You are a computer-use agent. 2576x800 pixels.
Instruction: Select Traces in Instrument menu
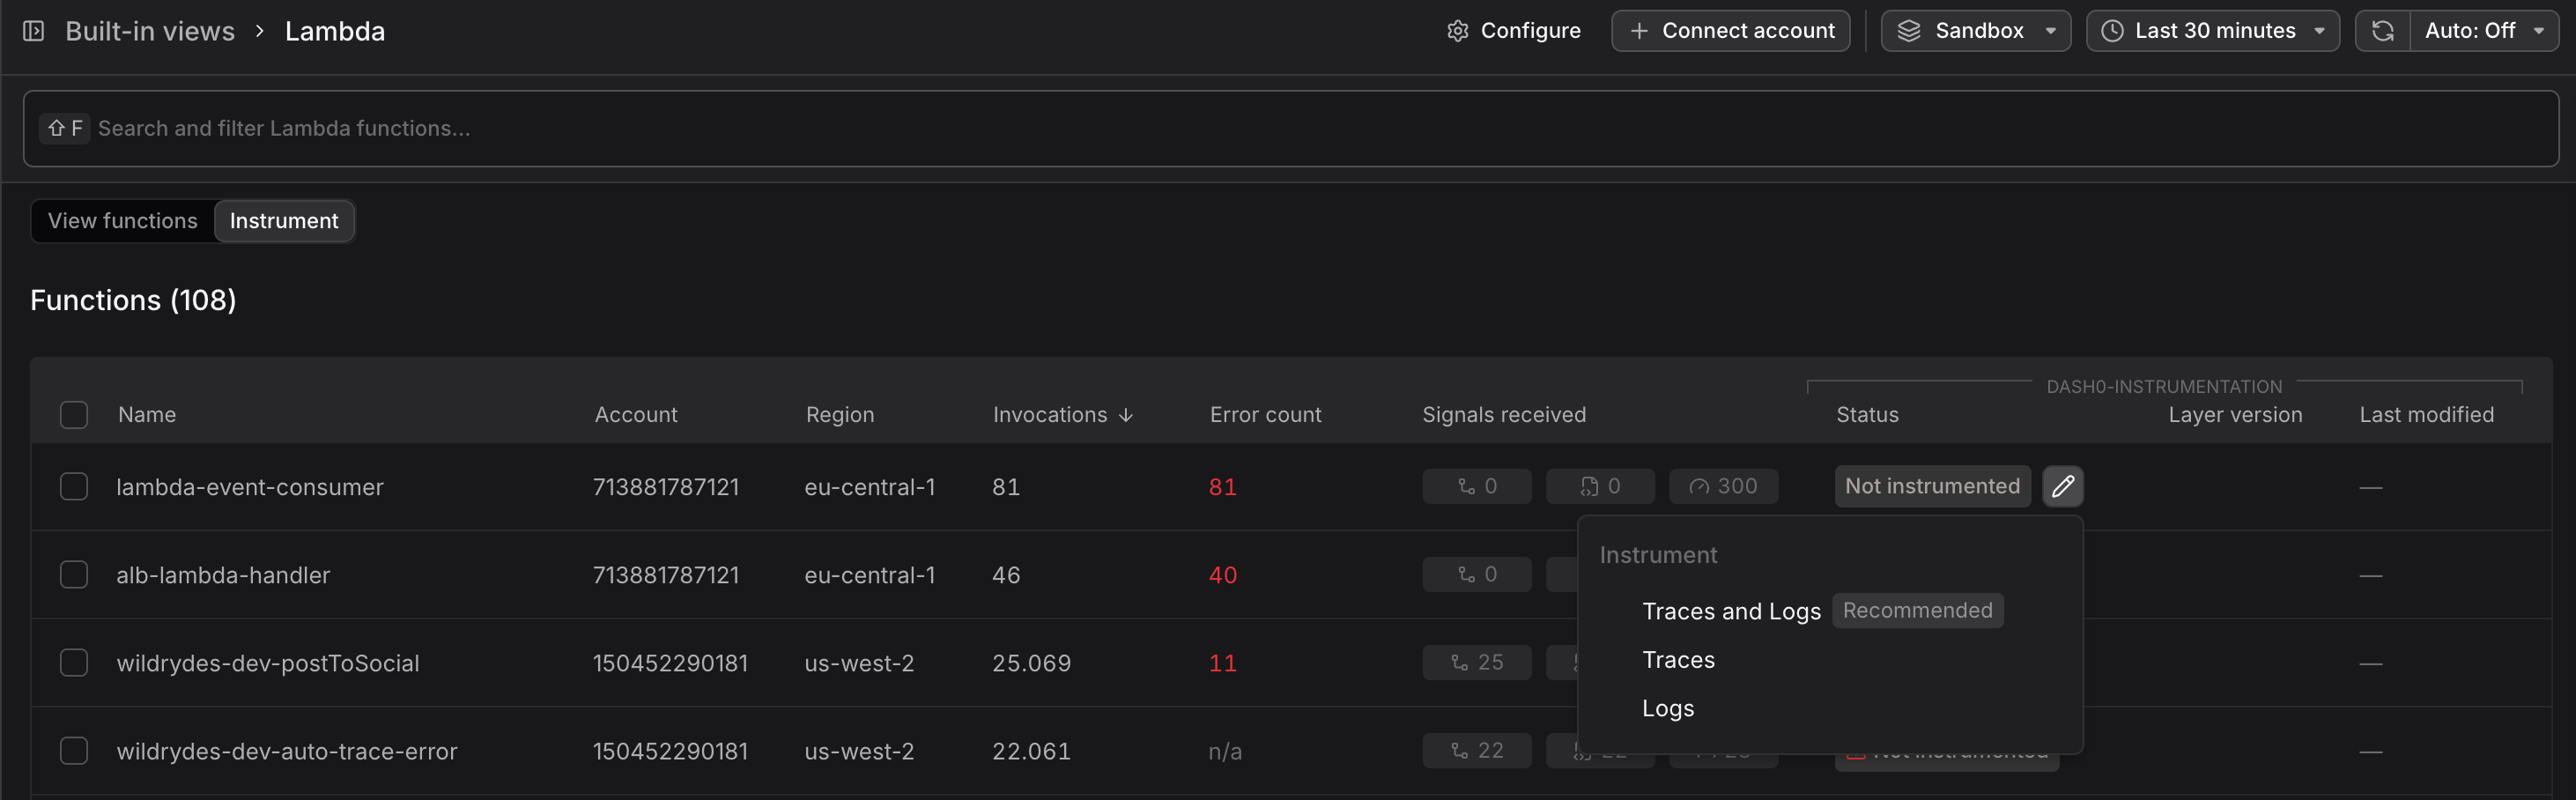(x=1678, y=660)
